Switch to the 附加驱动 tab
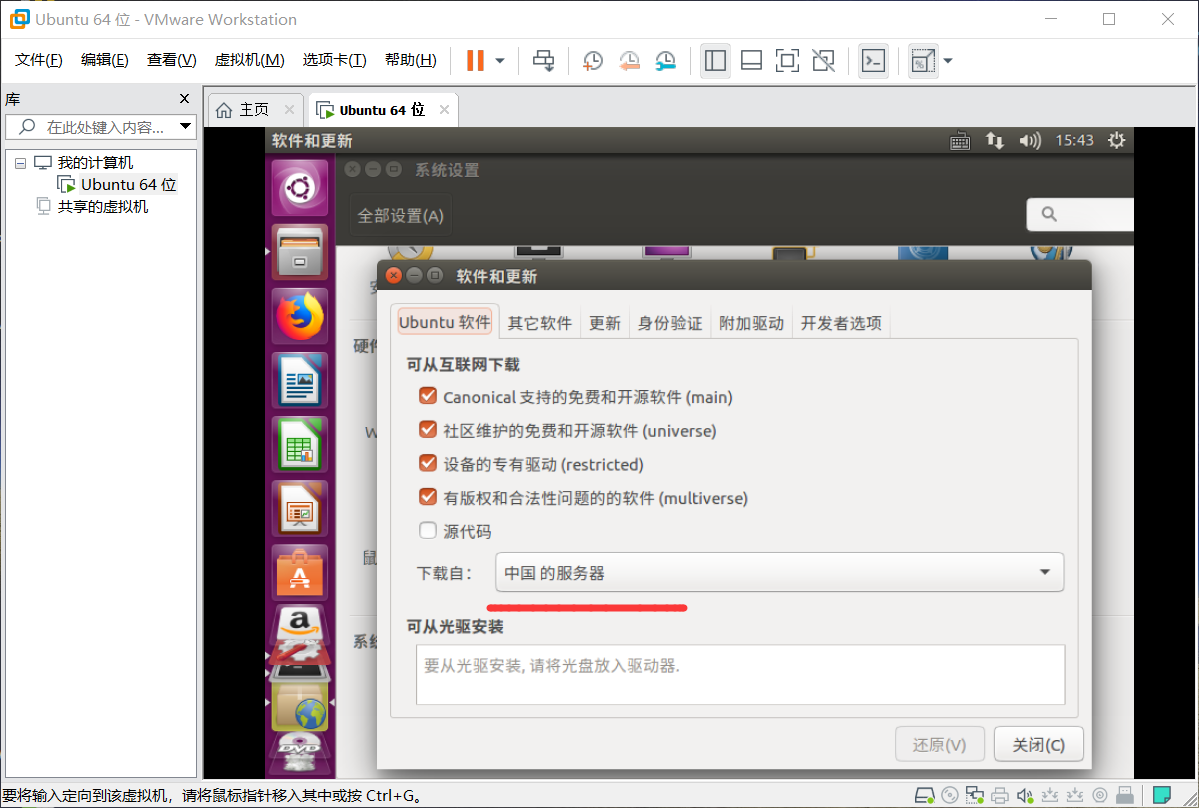 [x=752, y=323]
